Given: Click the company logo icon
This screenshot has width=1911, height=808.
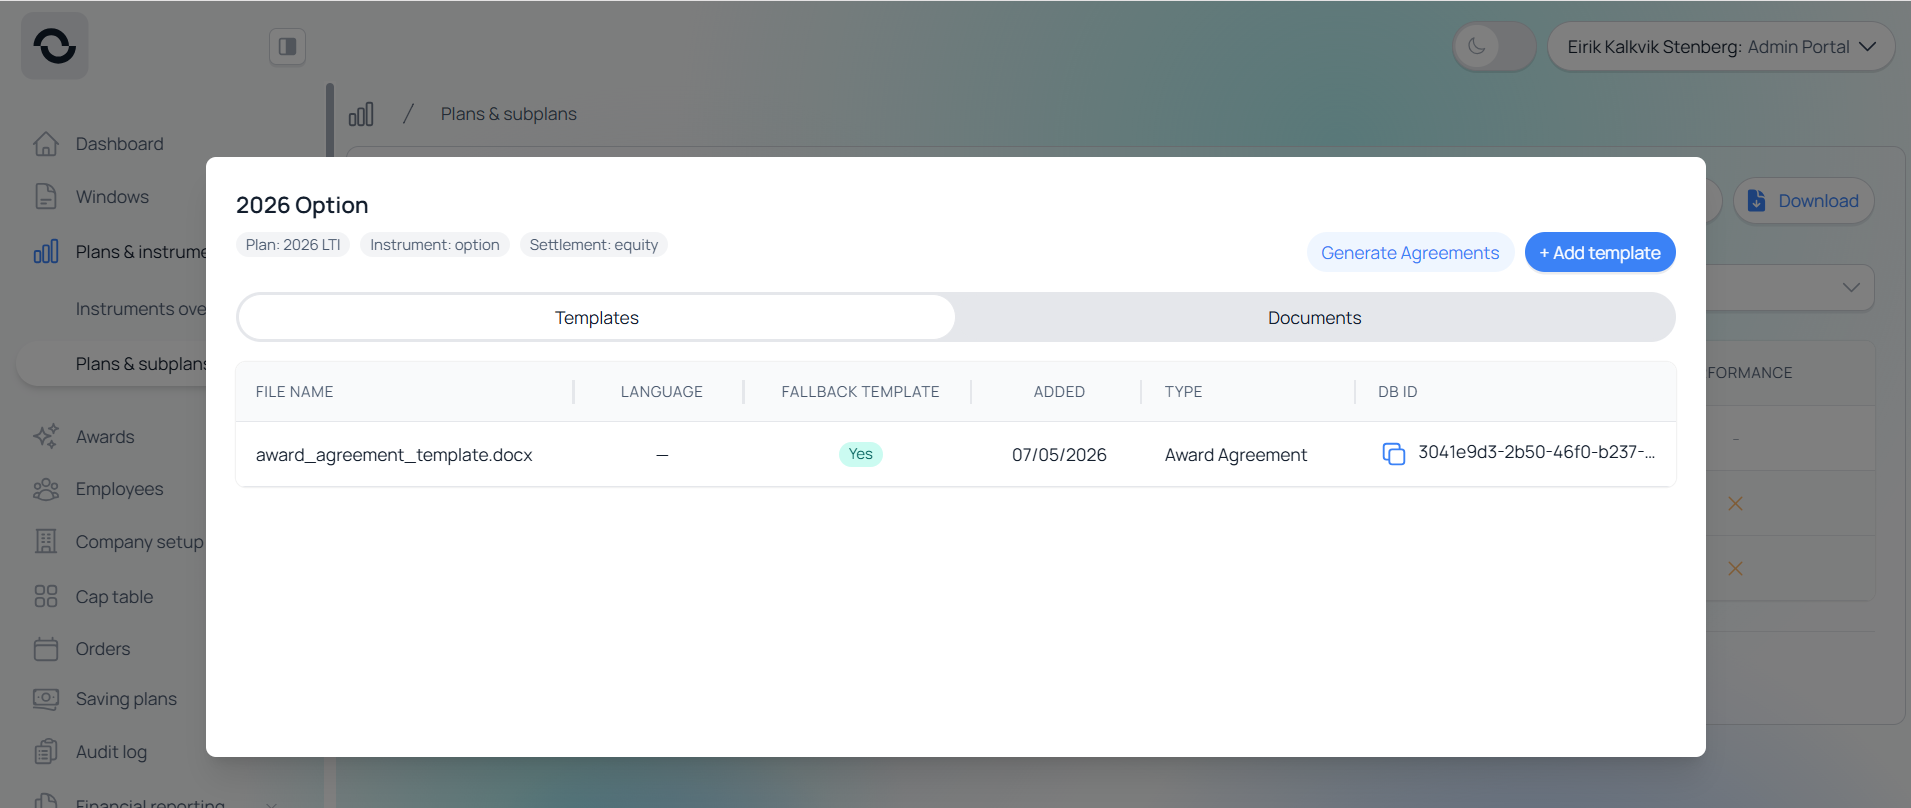Looking at the screenshot, I should pos(55,46).
